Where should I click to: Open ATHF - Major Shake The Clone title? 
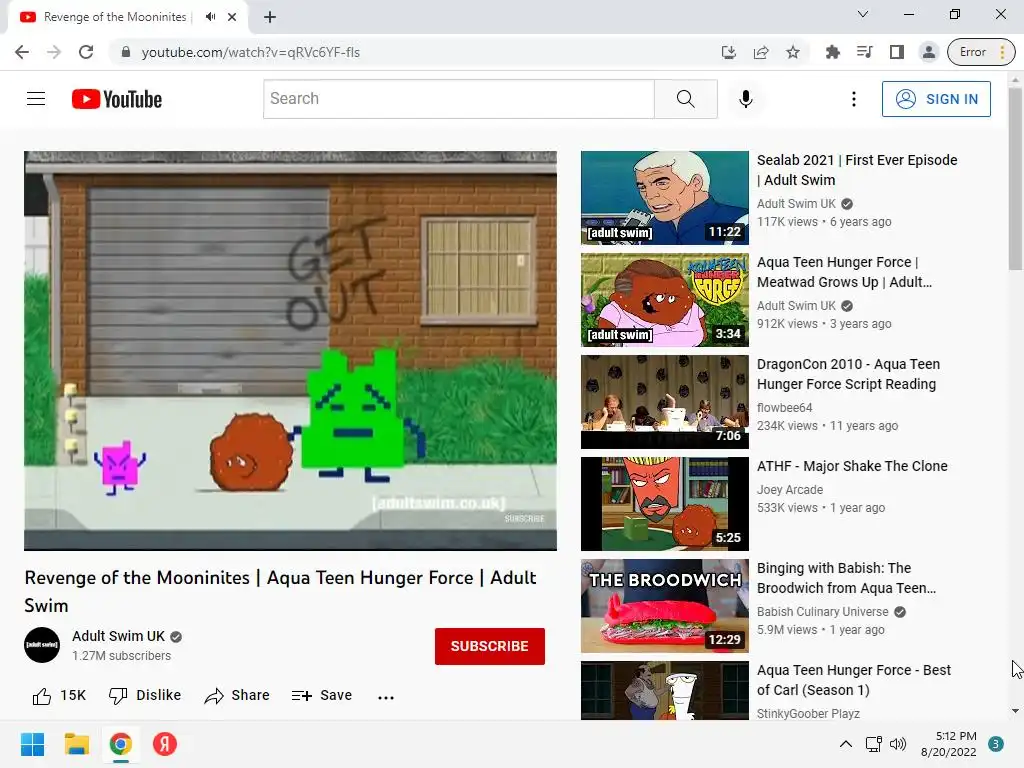tap(852, 466)
